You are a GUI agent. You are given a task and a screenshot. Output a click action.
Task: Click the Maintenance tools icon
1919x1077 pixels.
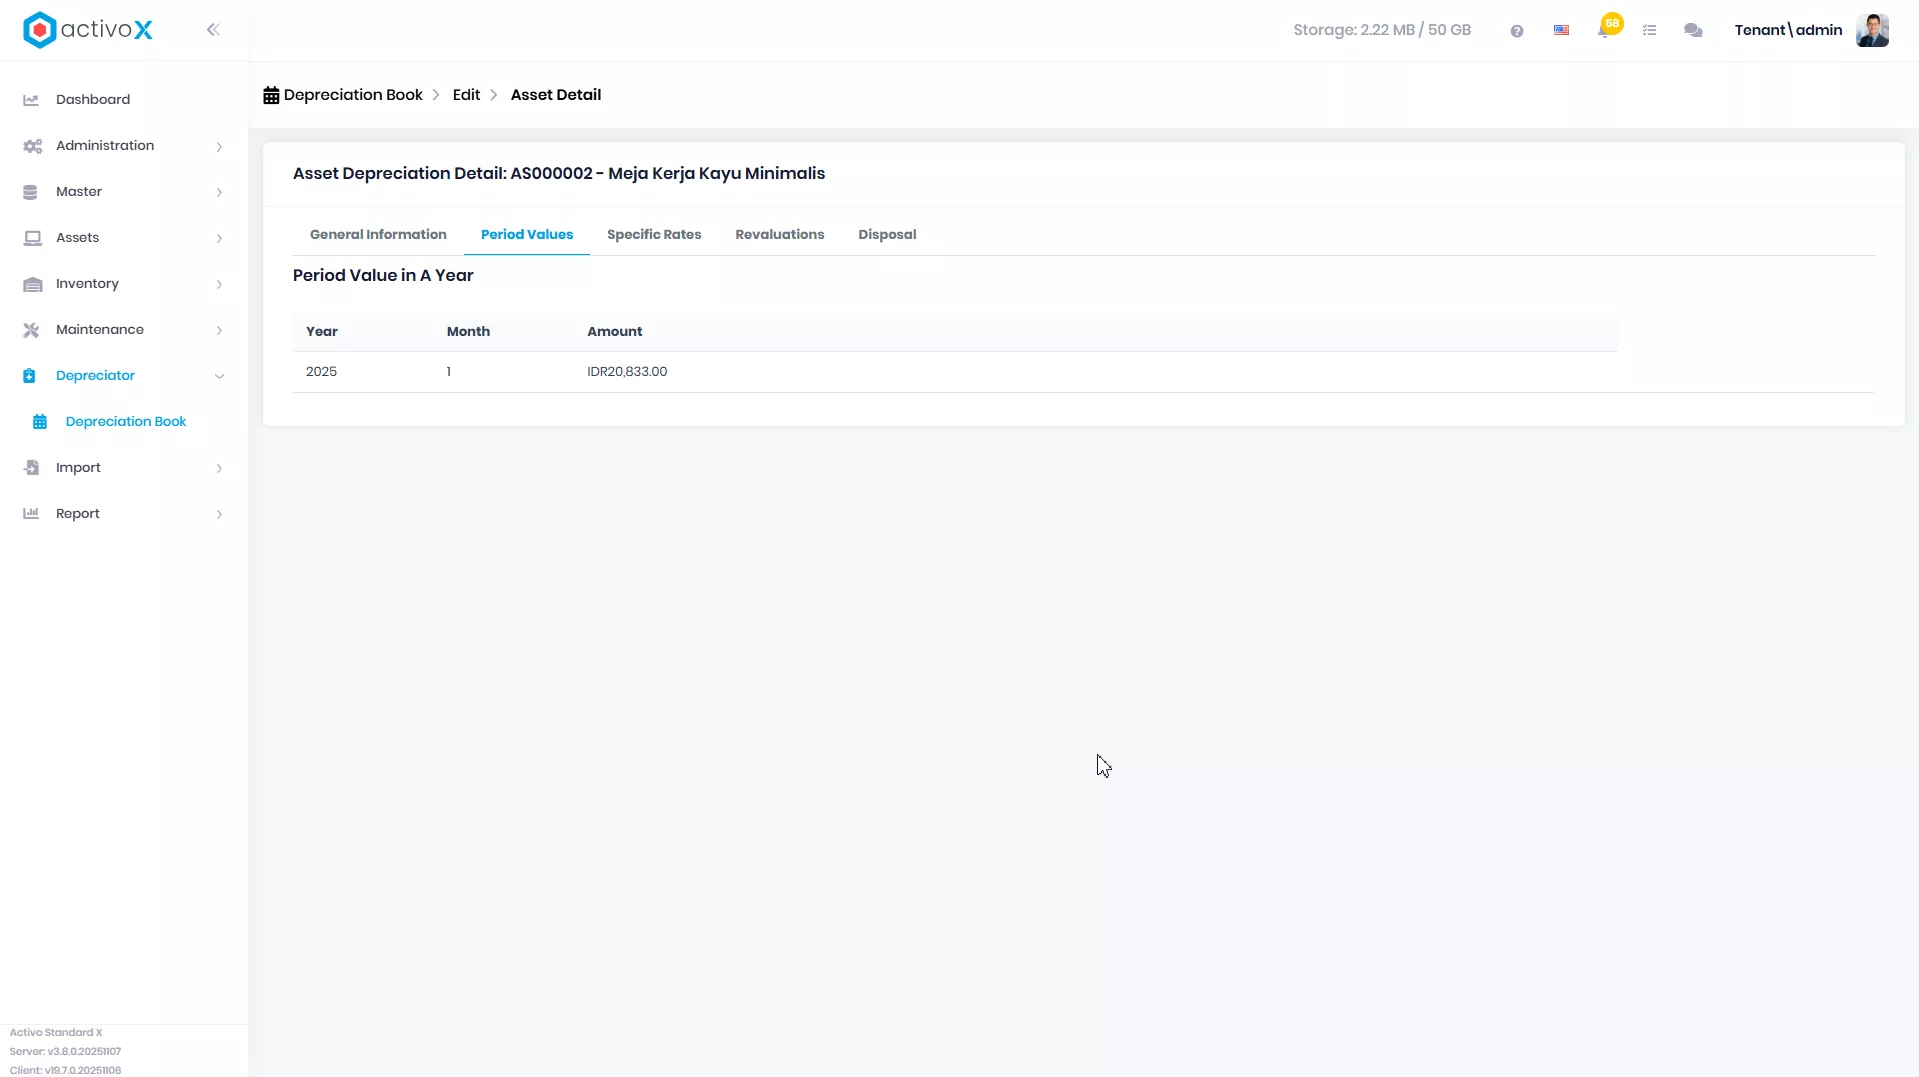tap(31, 330)
